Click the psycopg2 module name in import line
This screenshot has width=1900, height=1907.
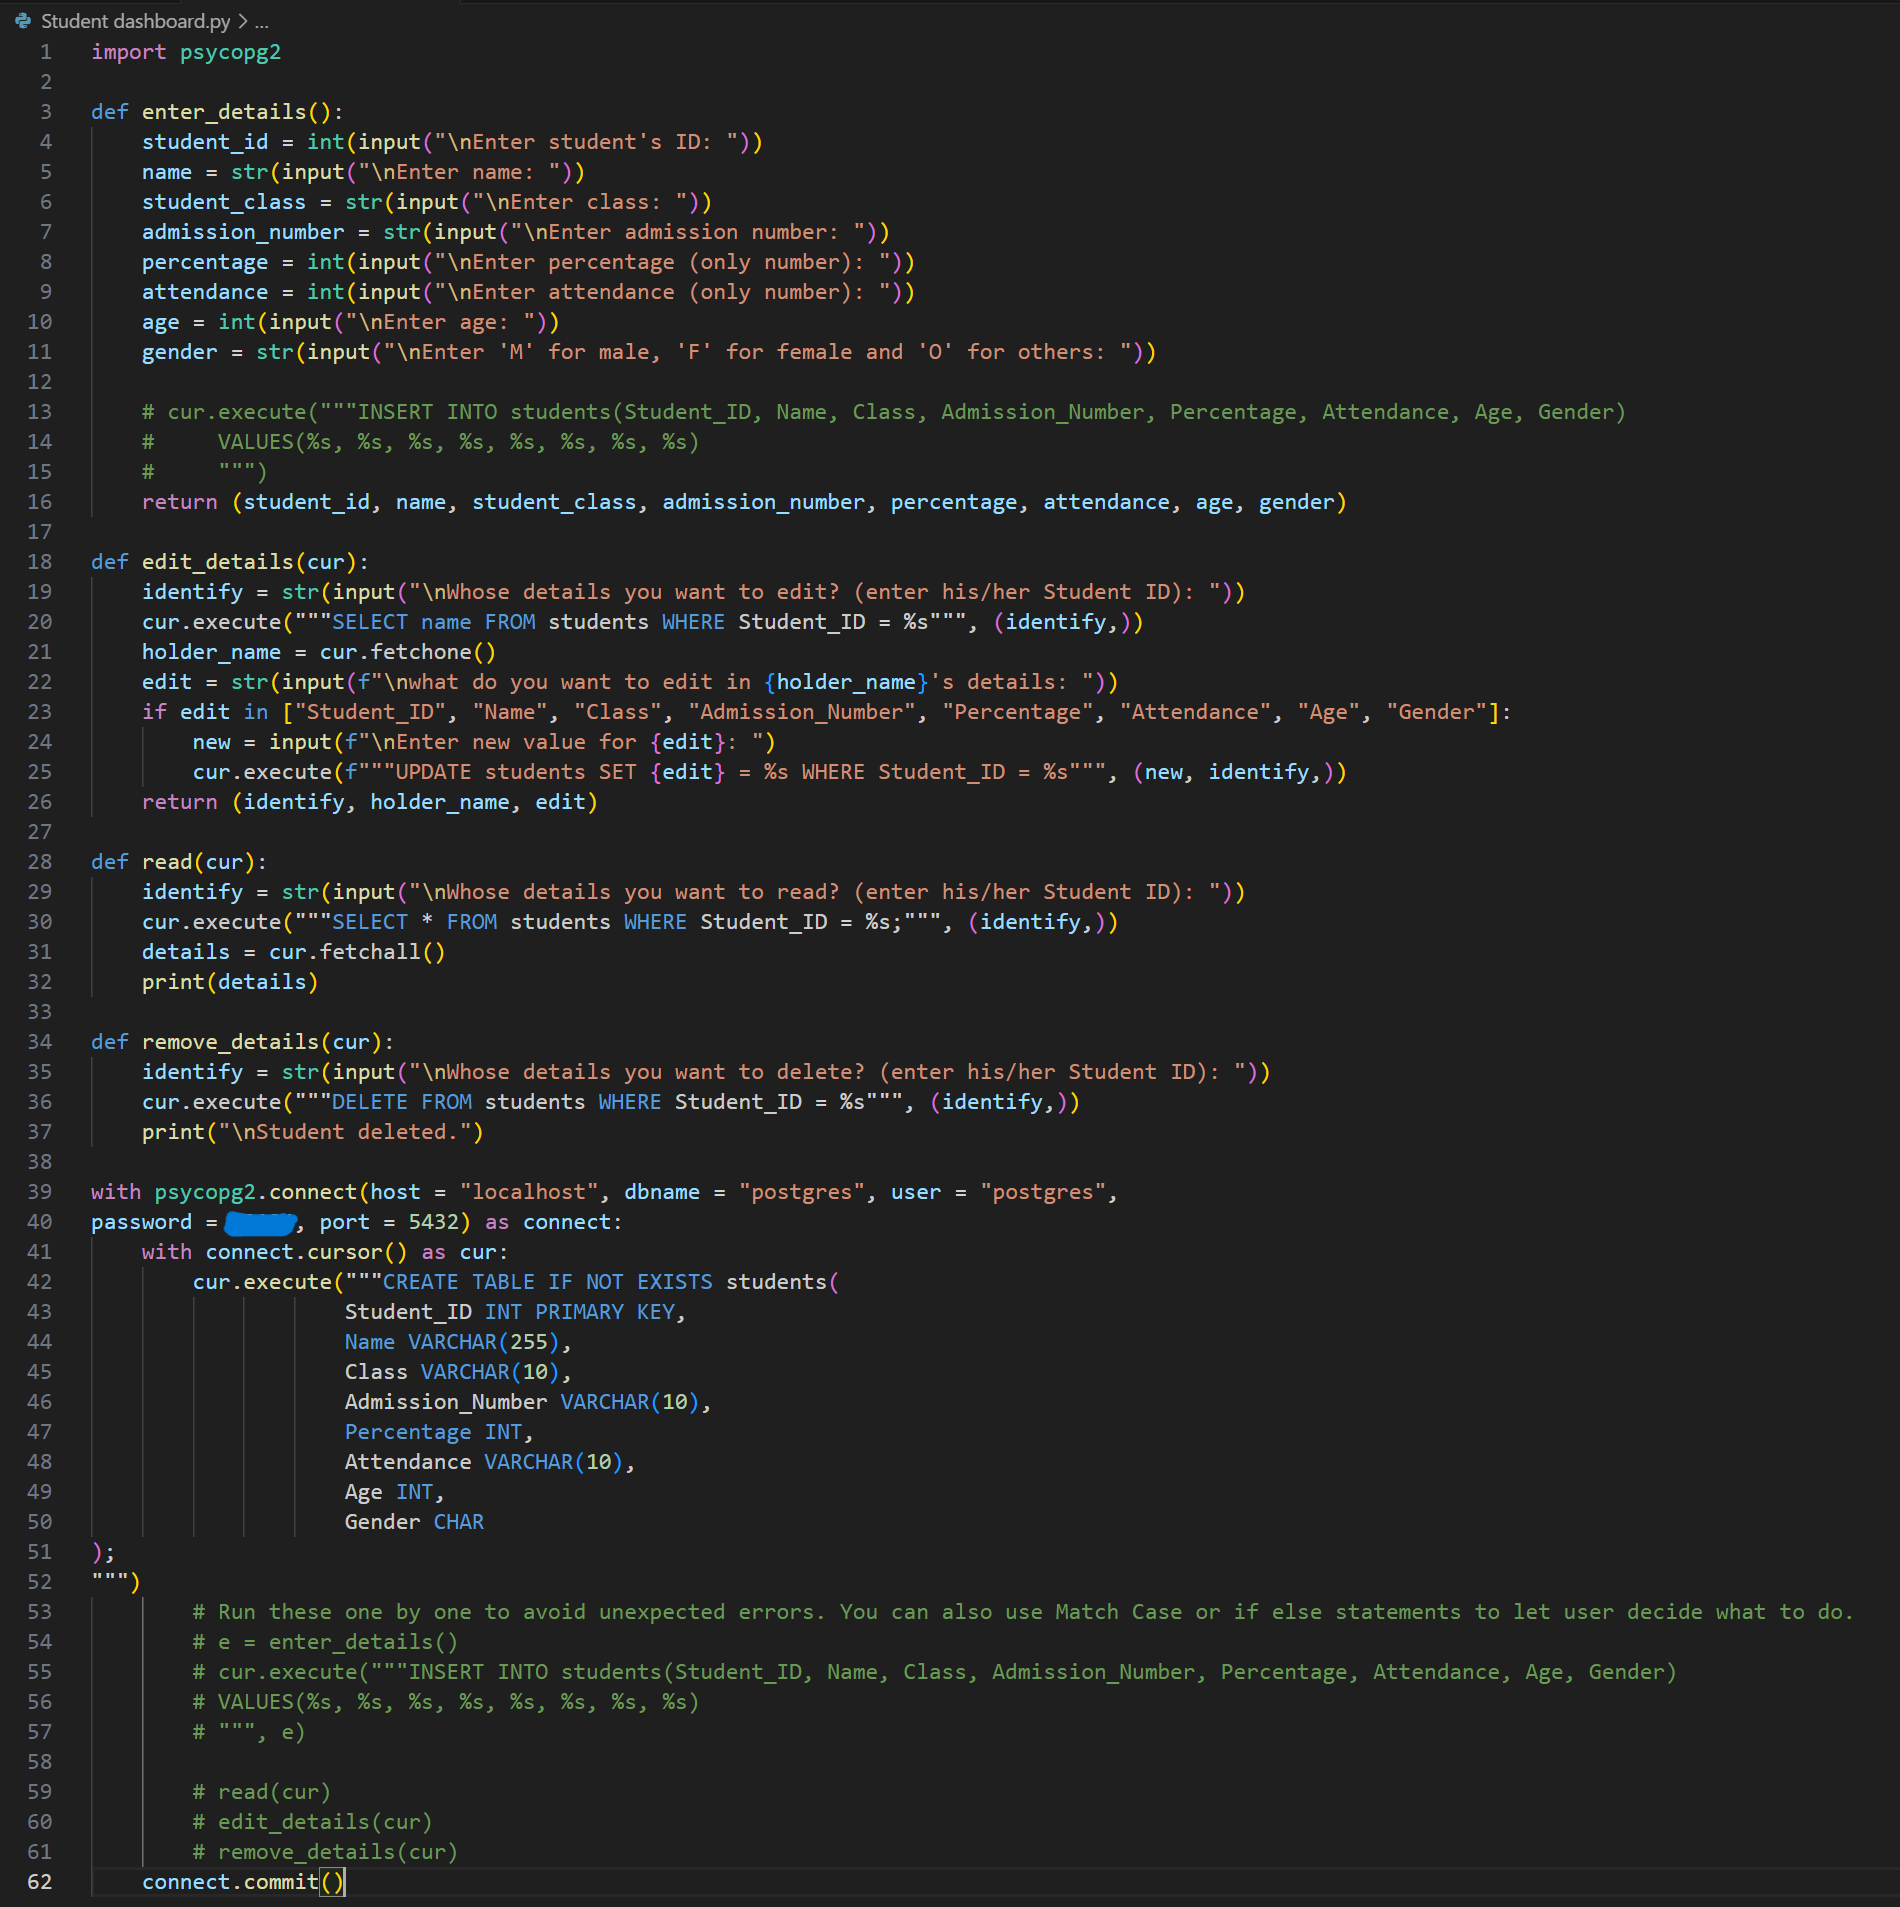tap(230, 52)
